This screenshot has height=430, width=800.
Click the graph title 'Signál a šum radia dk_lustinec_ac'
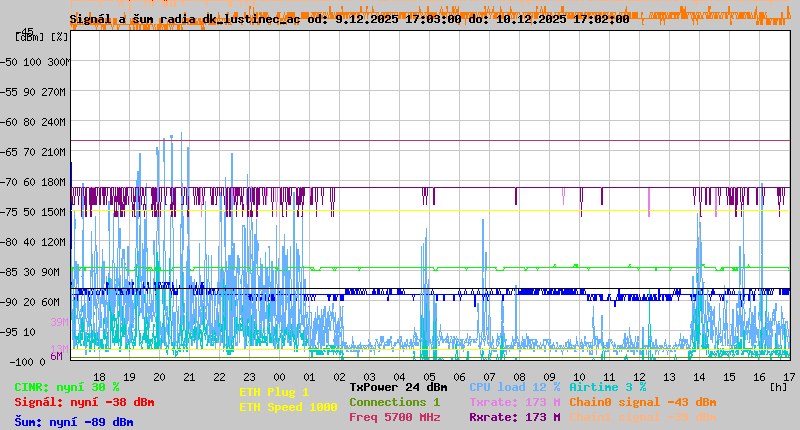(x=185, y=19)
